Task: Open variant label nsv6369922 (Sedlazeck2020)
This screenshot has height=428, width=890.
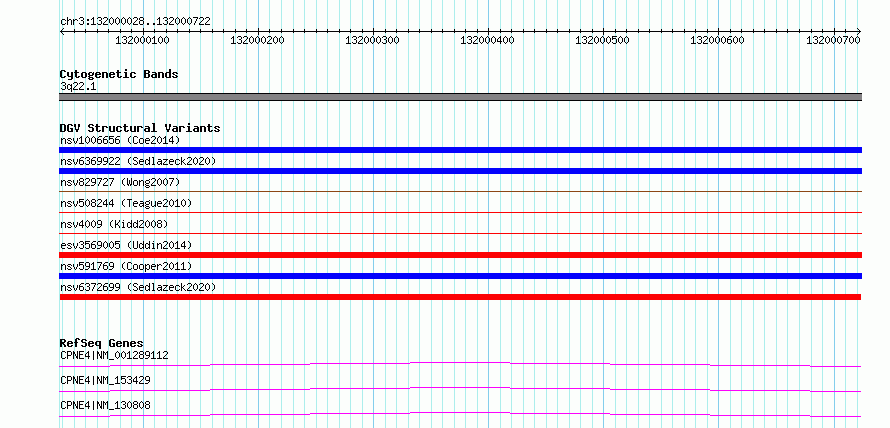Action: pos(138,161)
